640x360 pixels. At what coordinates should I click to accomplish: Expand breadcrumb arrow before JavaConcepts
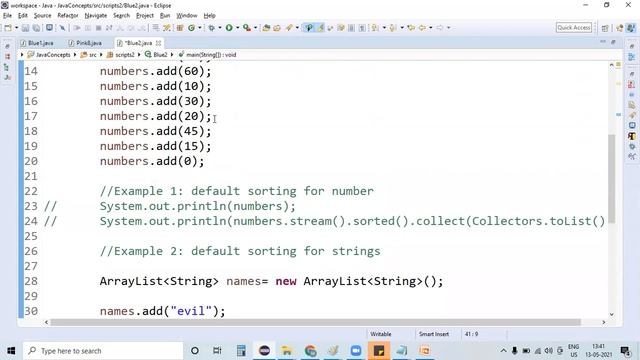coord(22,55)
